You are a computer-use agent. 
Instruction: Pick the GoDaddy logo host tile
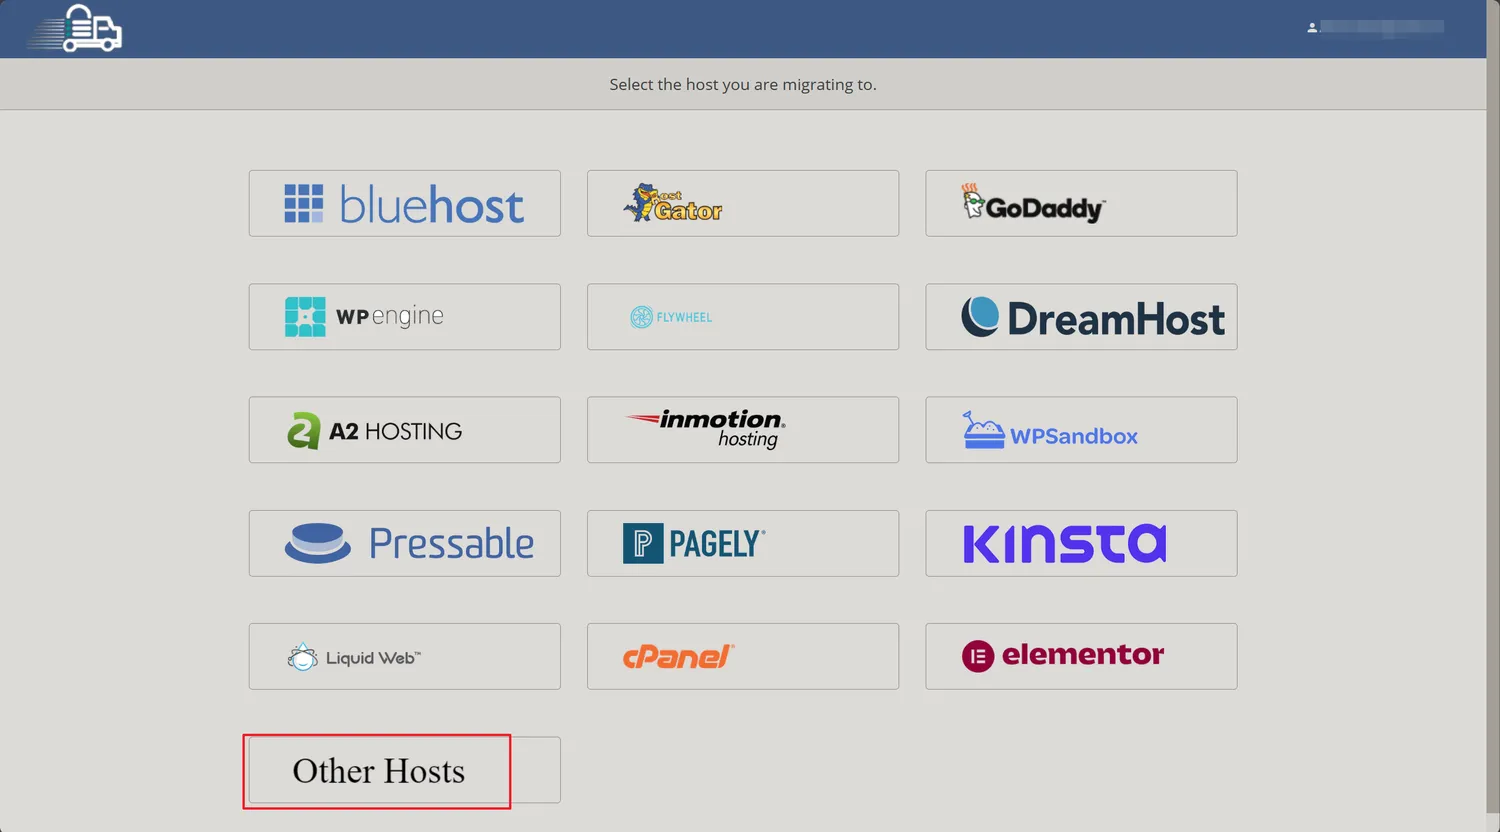pos(1081,204)
